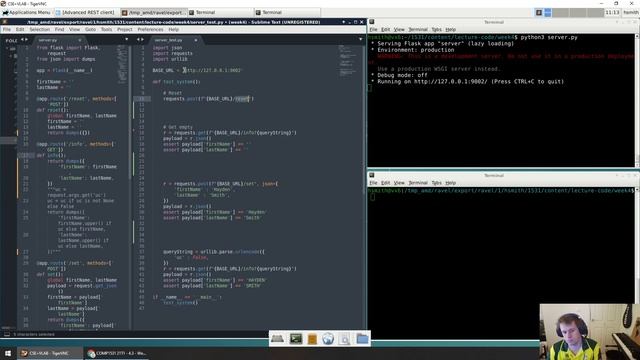Open top Terminal Tabs menu

click(x=437, y=29)
